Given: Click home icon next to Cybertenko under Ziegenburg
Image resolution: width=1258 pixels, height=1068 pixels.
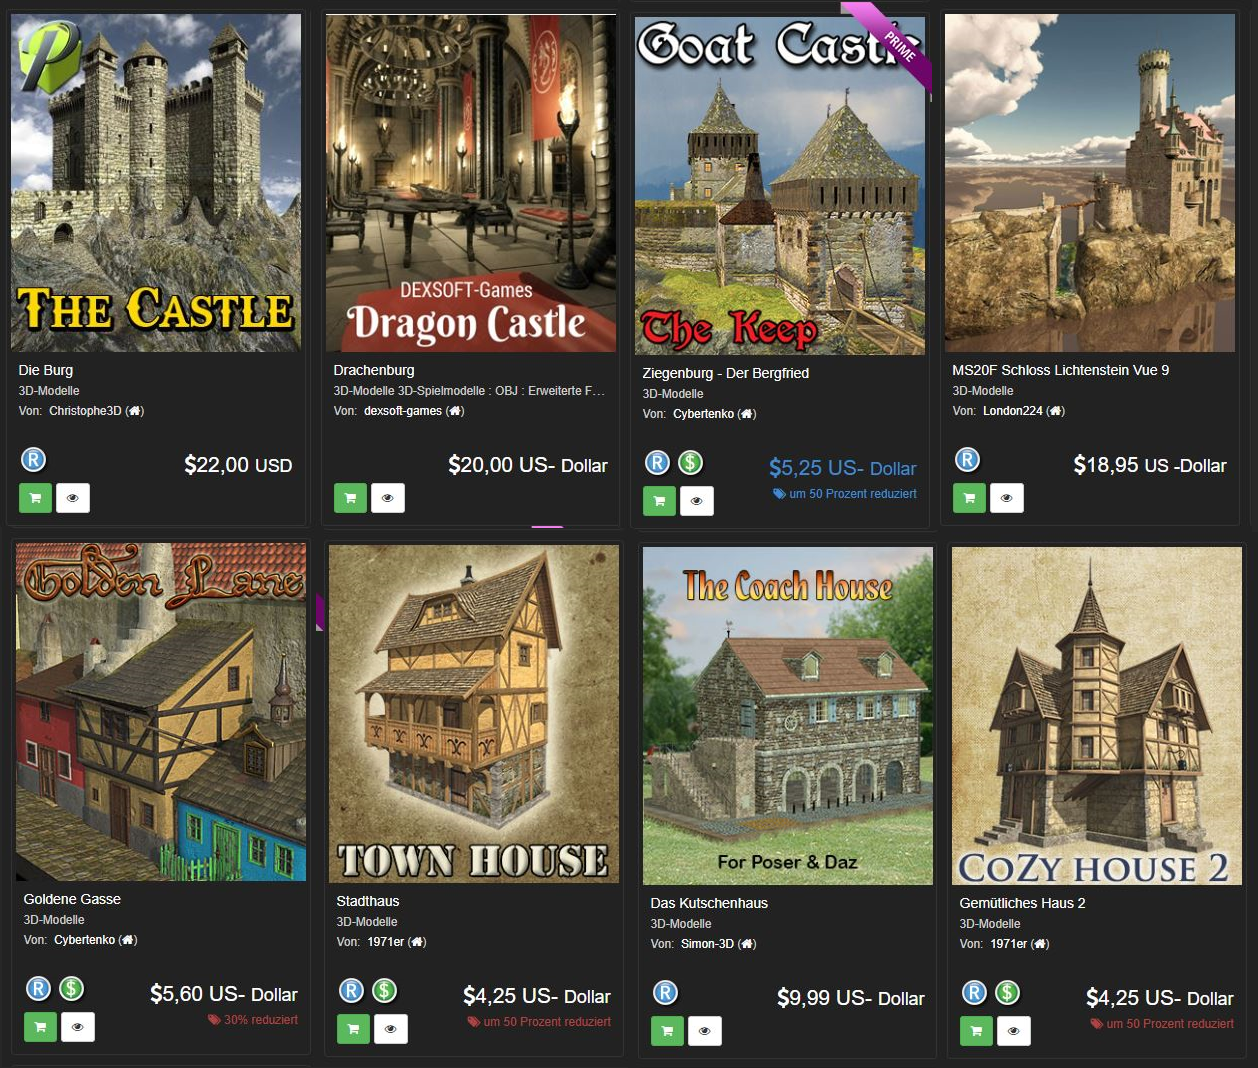Looking at the screenshot, I should click(x=747, y=414).
